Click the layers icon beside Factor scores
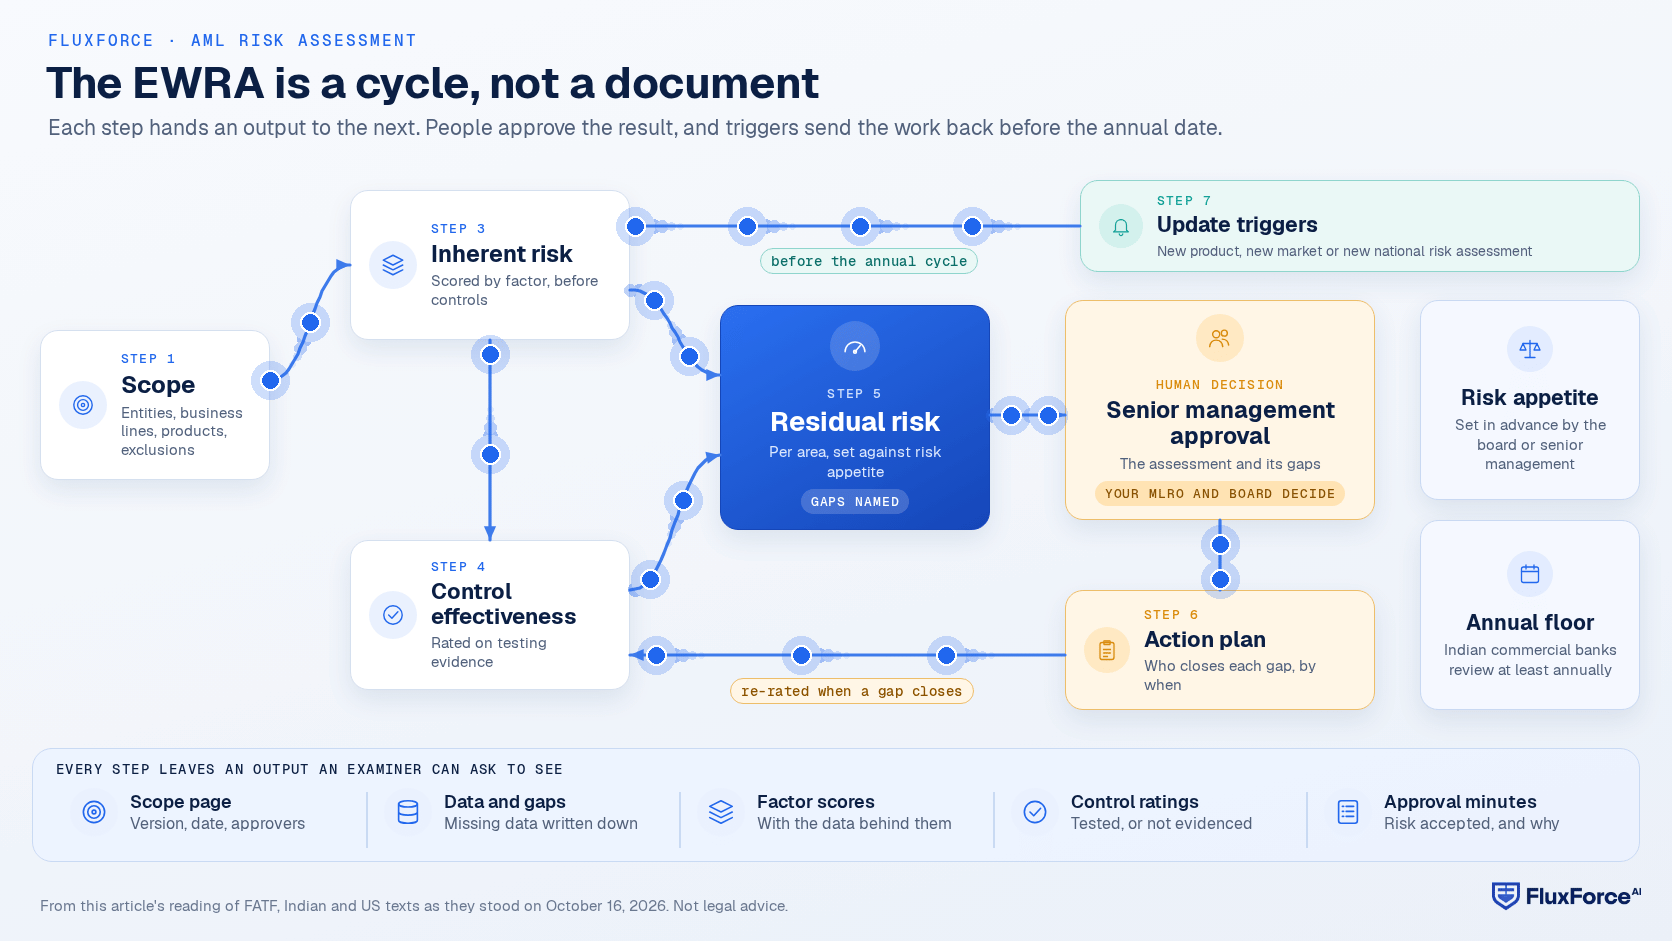 [x=721, y=812]
